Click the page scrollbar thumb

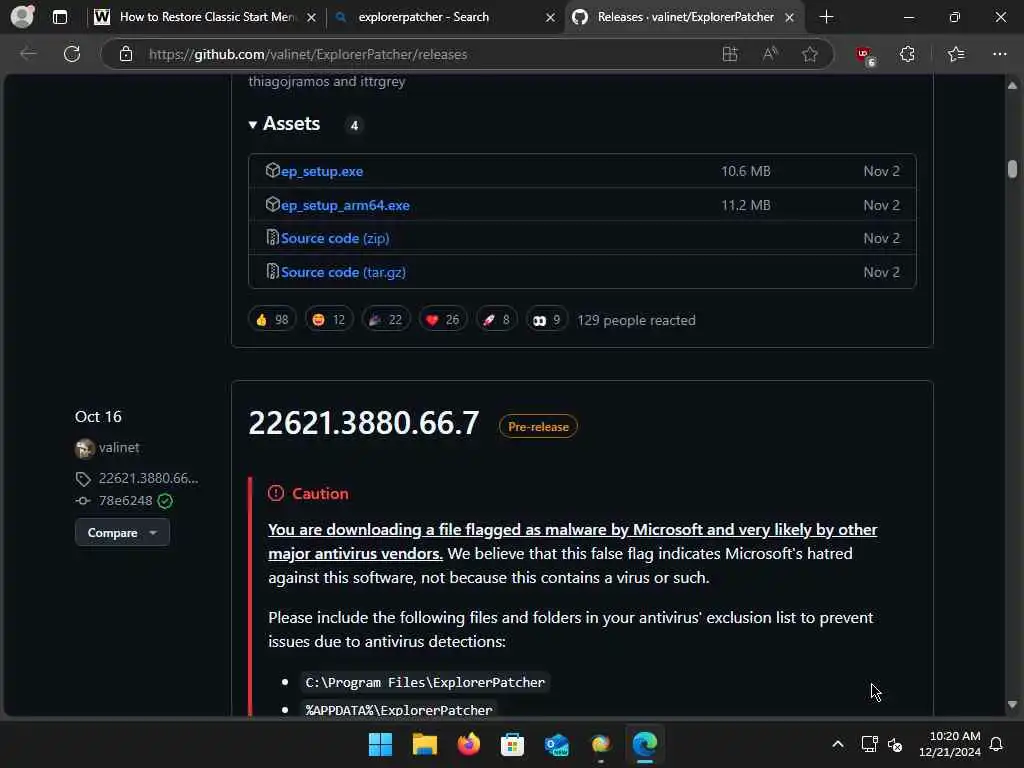[x=1012, y=168]
